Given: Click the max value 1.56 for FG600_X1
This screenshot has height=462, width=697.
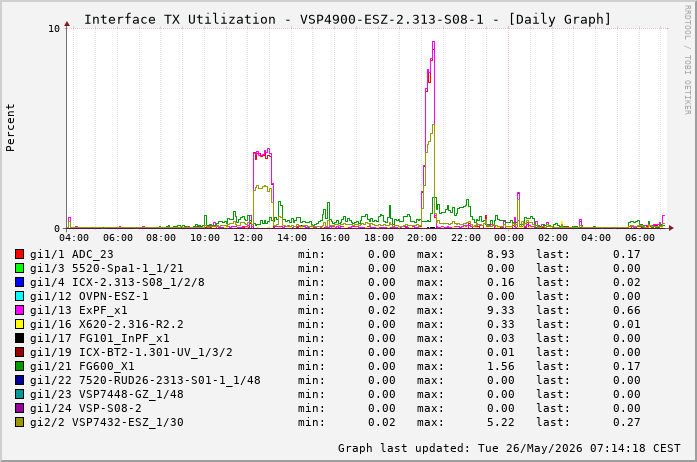Looking at the screenshot, I should pyautogui.click(x=501, y=366).
